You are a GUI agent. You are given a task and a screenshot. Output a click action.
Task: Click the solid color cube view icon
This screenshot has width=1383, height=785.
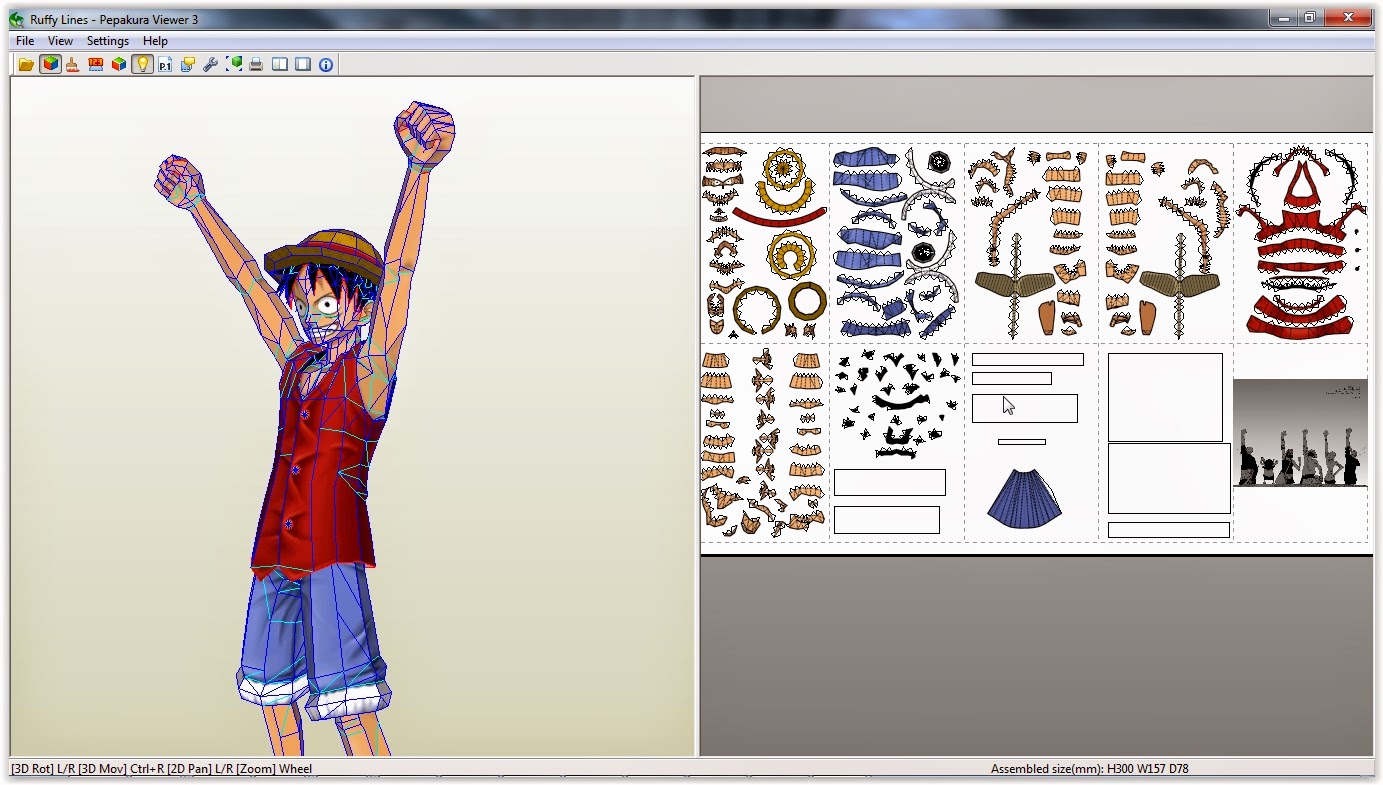(118, 64)
